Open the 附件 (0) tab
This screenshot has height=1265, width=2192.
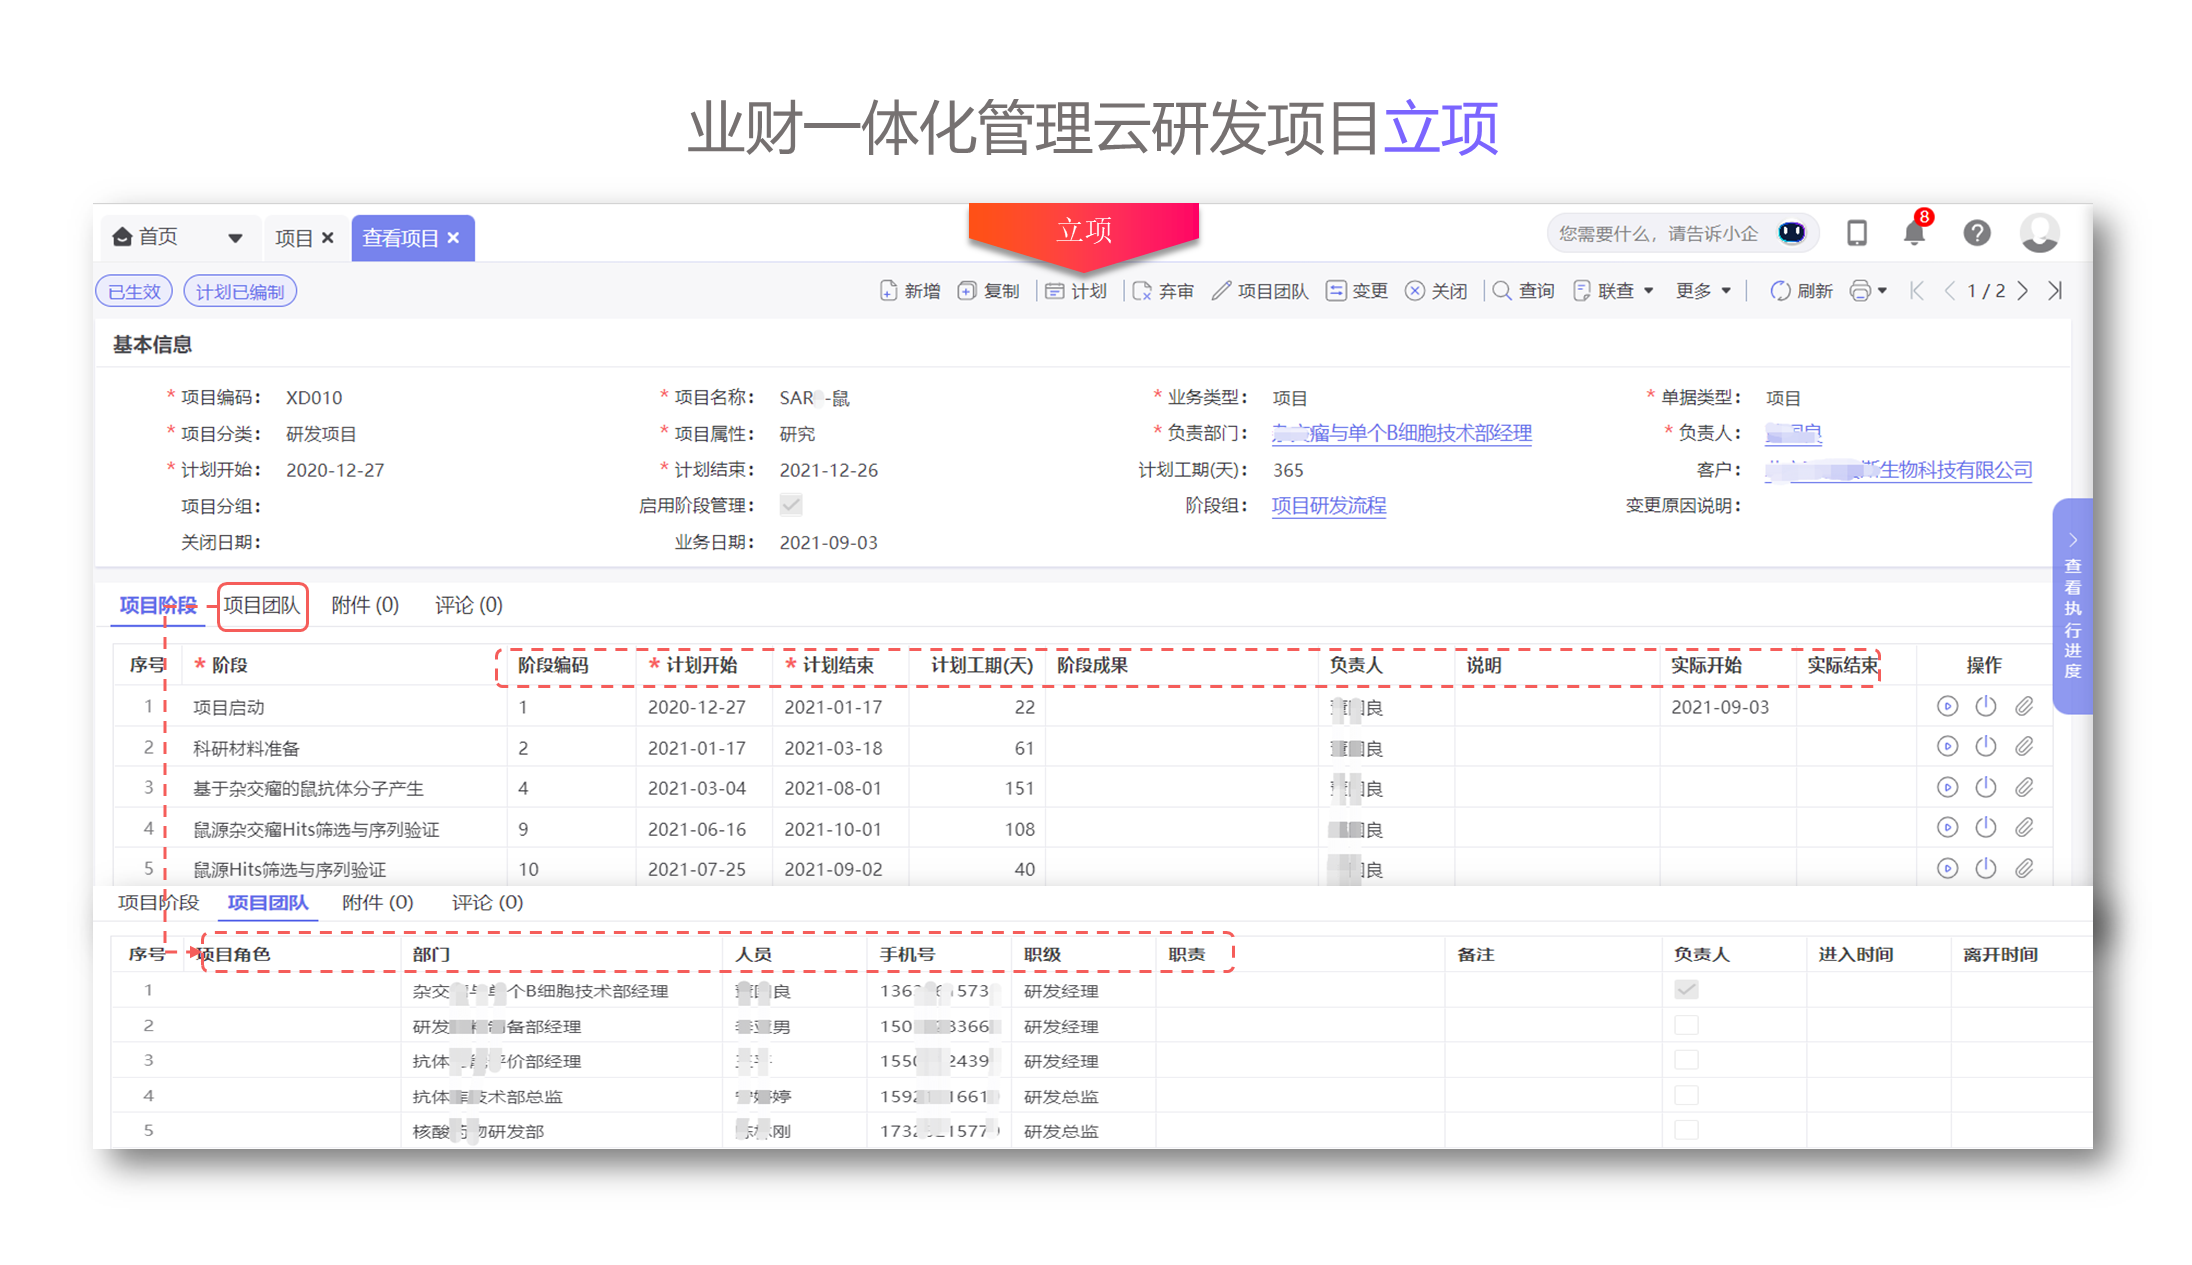365,606
